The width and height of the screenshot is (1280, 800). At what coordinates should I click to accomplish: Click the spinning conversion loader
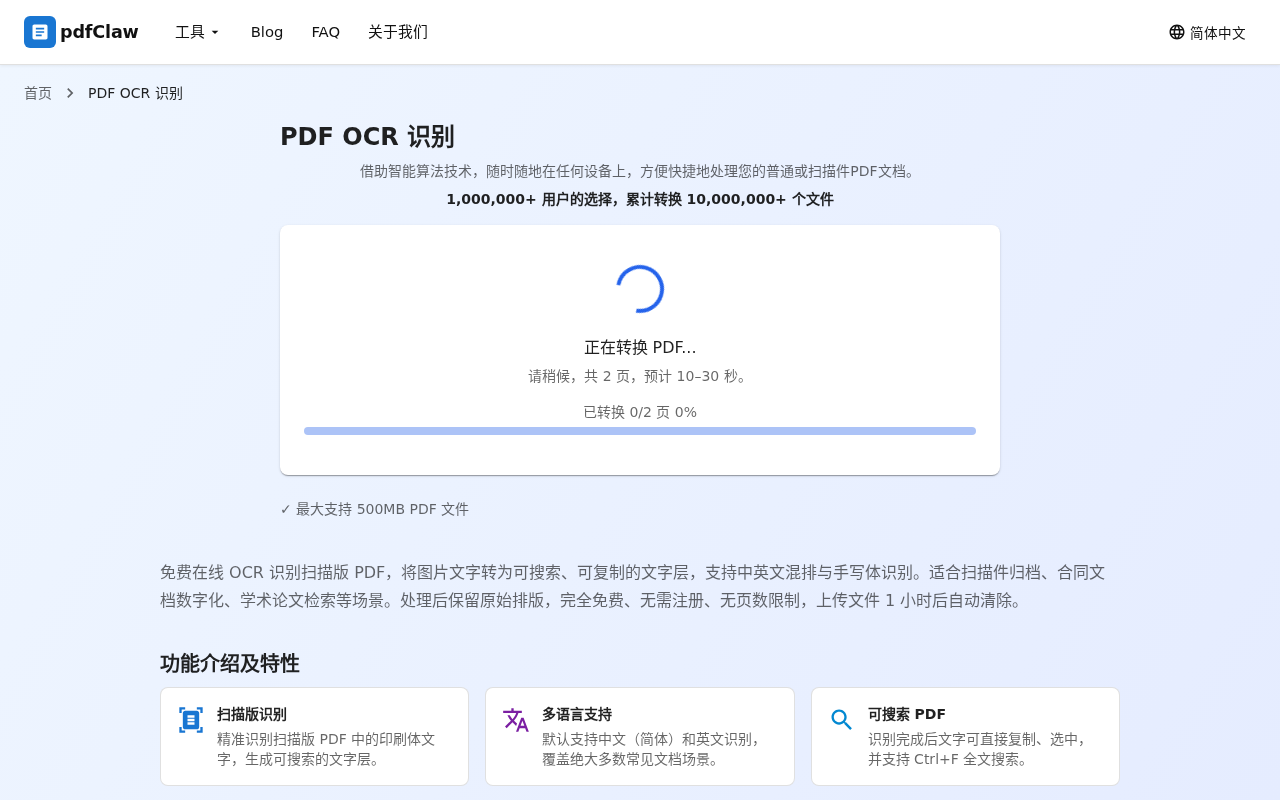coord(640,289)
